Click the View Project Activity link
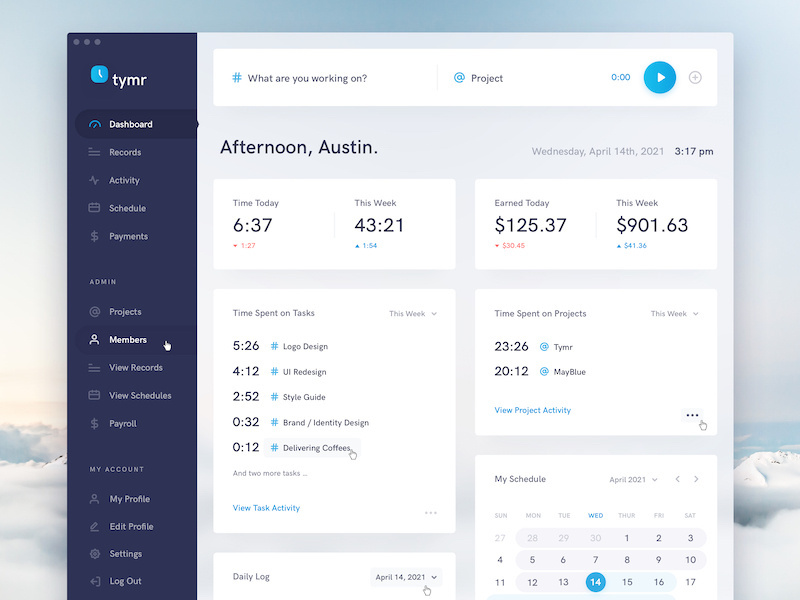800x600 pixels. tap(533, 410)
